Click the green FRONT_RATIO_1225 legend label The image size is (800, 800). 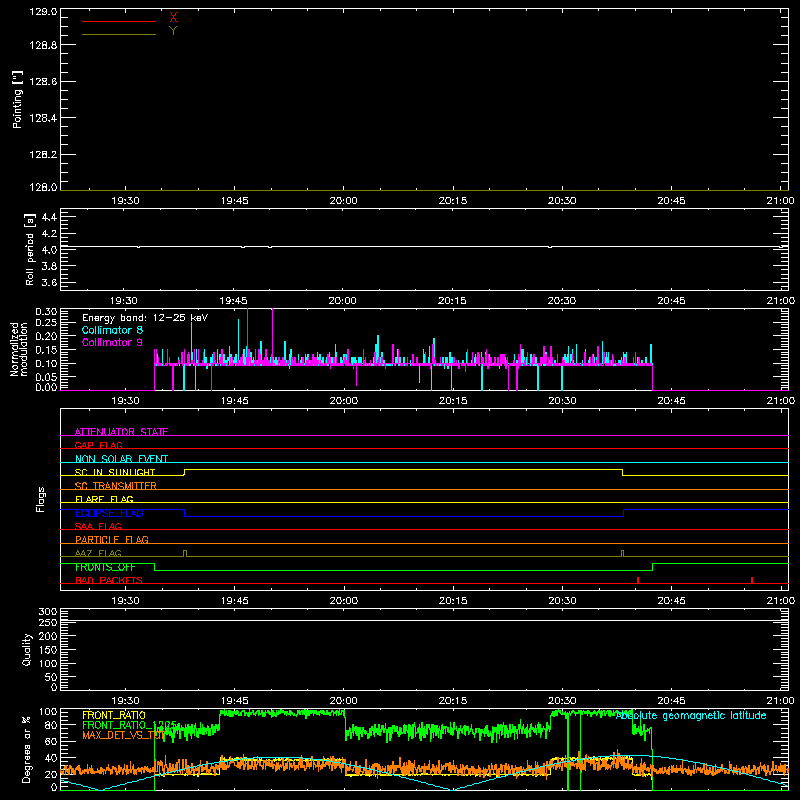click(x=130, y=725)
